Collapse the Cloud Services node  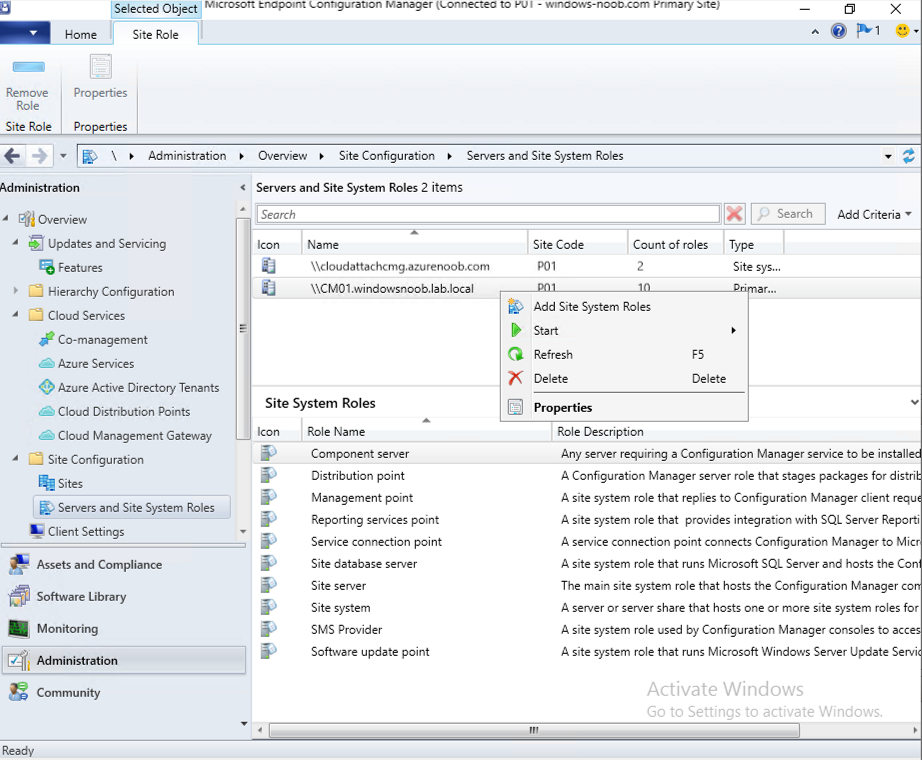(16, 315)
